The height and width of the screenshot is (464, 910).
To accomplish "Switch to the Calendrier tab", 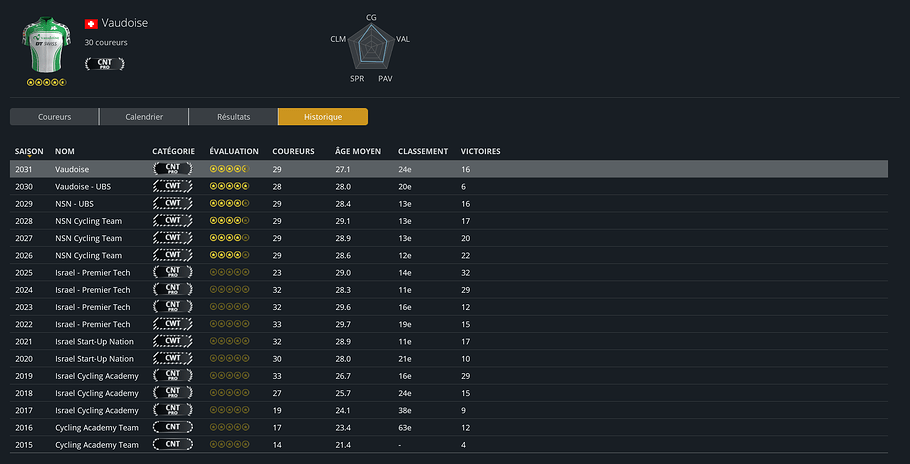I will coord(144,117).
